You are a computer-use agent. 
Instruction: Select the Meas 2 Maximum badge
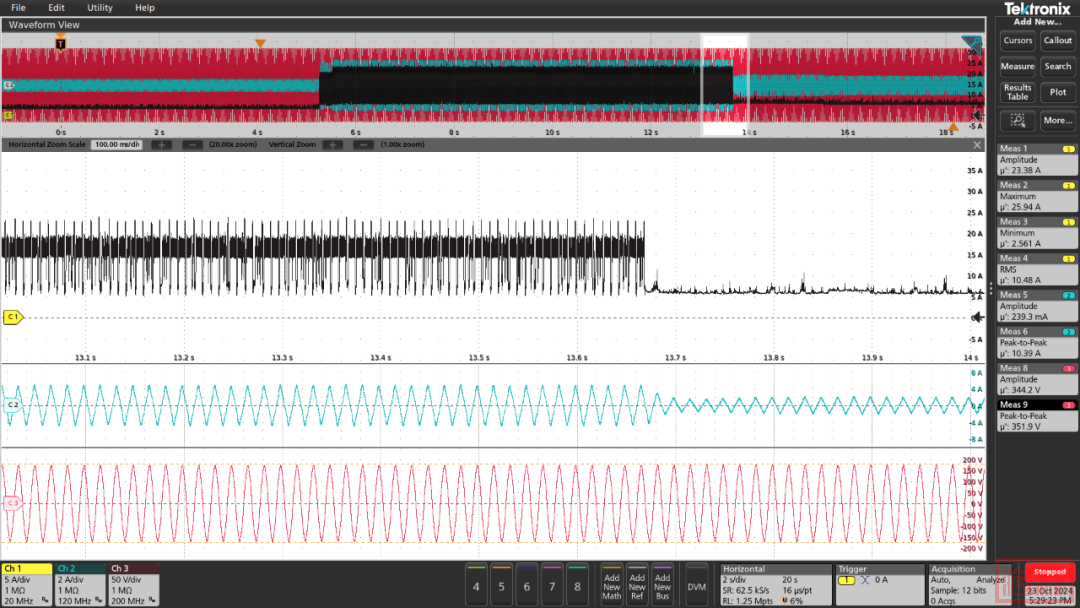pos(1037,196)
